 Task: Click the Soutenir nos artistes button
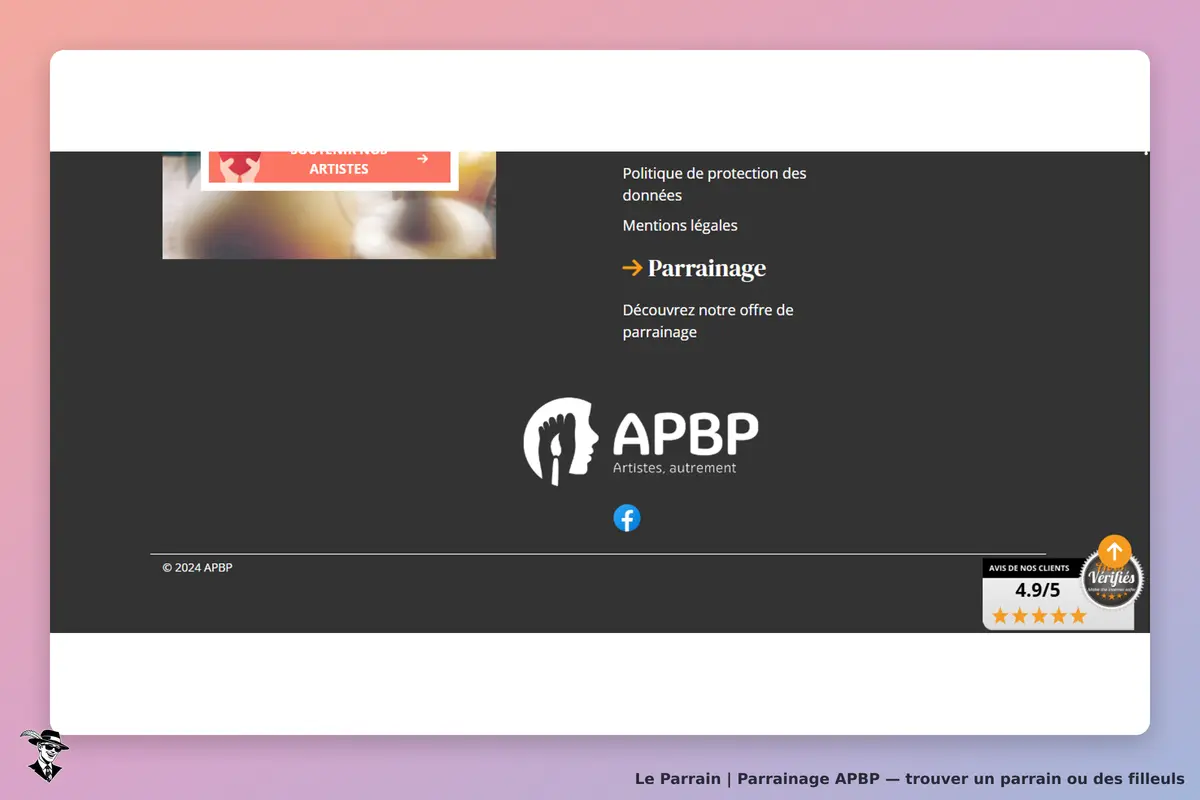point(330,165)
